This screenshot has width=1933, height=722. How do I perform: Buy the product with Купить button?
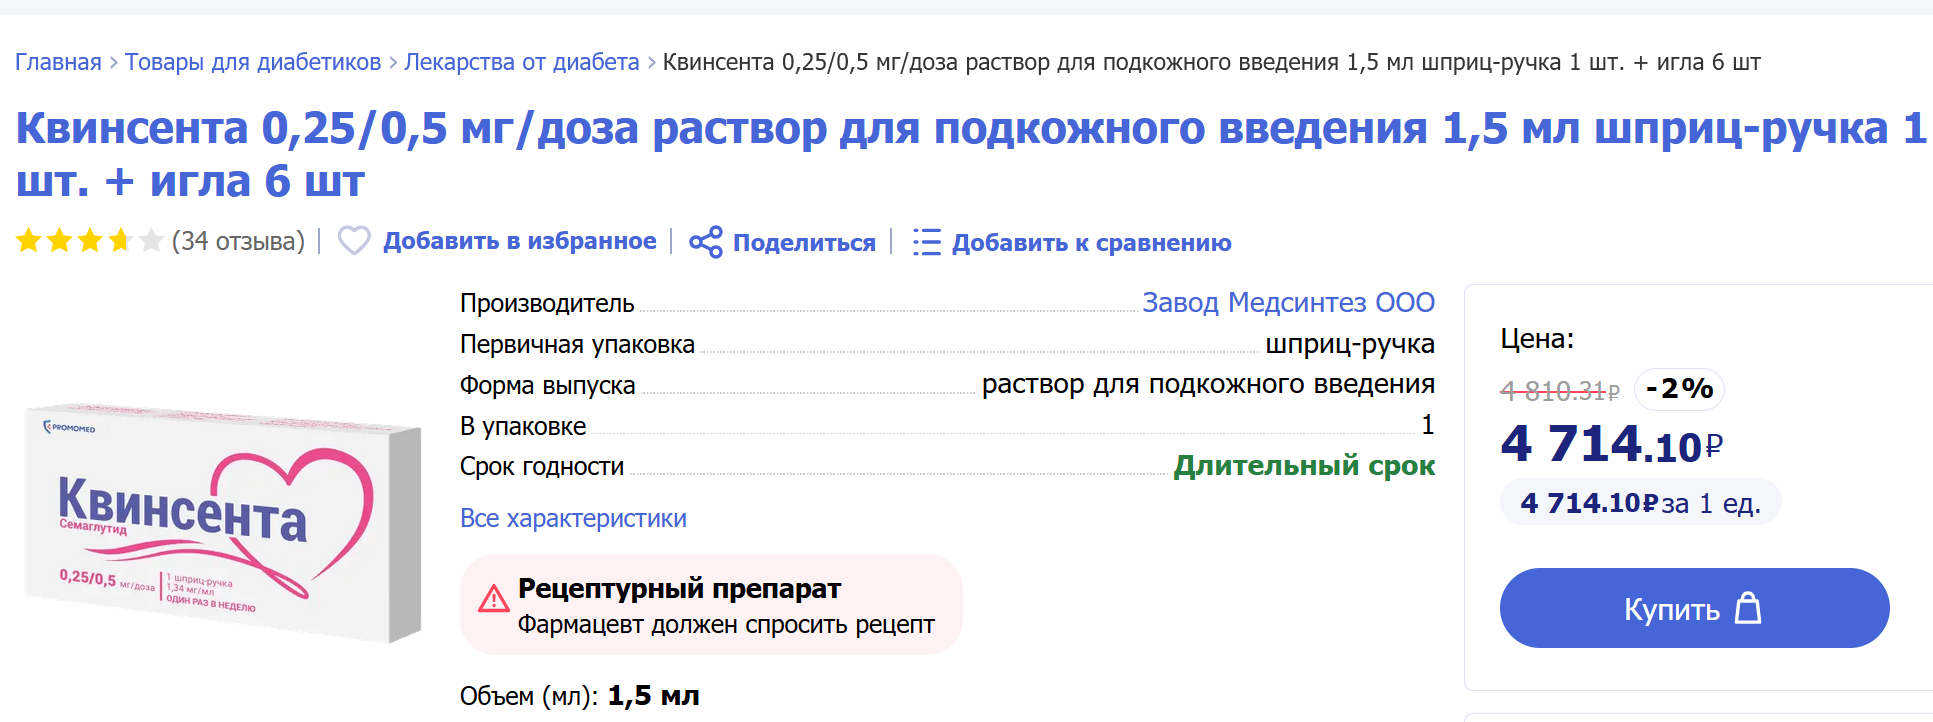[1695, 608]
